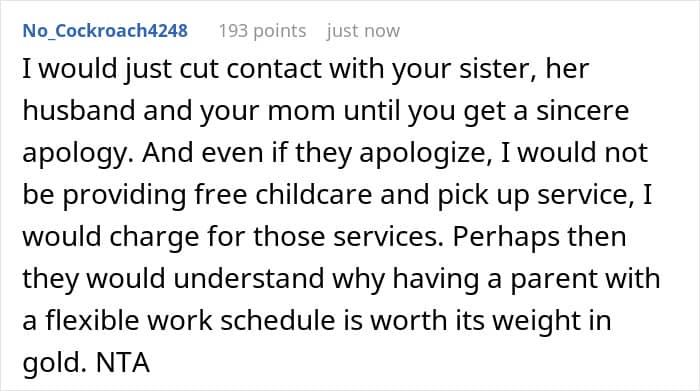The image size is (700, 391).
Task: Click the word 'schedule' in the comment
Action: (277, 320)
